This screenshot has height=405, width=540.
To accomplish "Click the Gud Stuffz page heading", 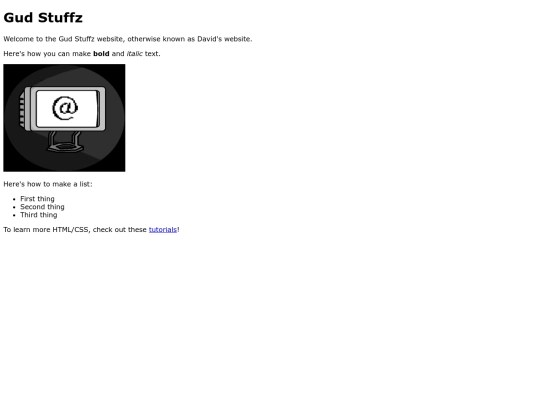I will pyautogui.click(x=43, y=18).
